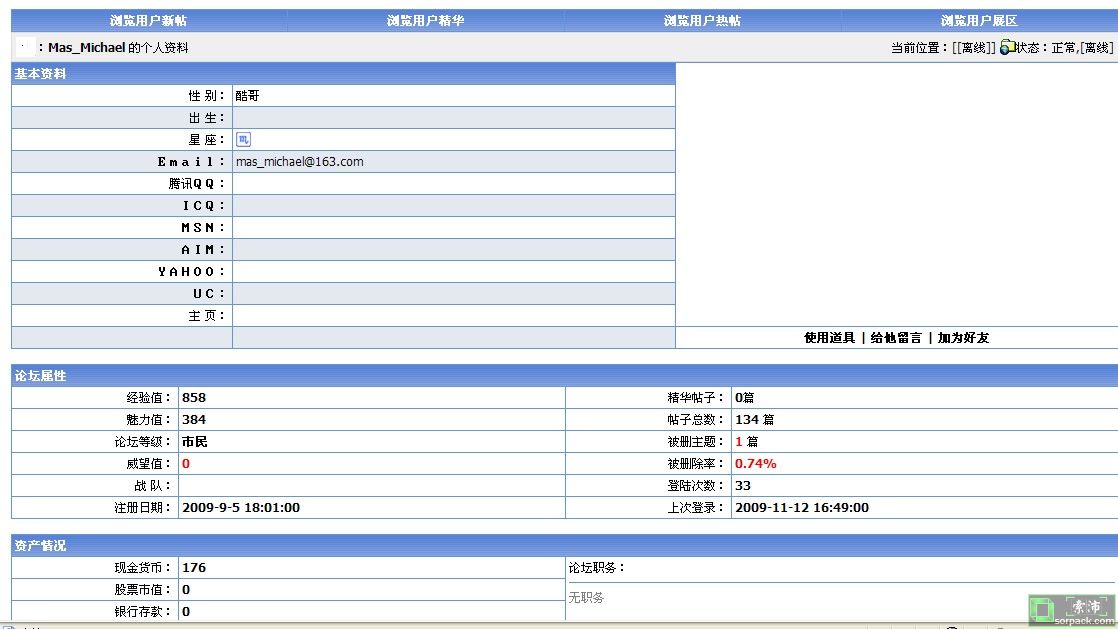Click 给他留言 to leave a message
1118x629 pixels.
pyautogui.click(x=896, y=338)
